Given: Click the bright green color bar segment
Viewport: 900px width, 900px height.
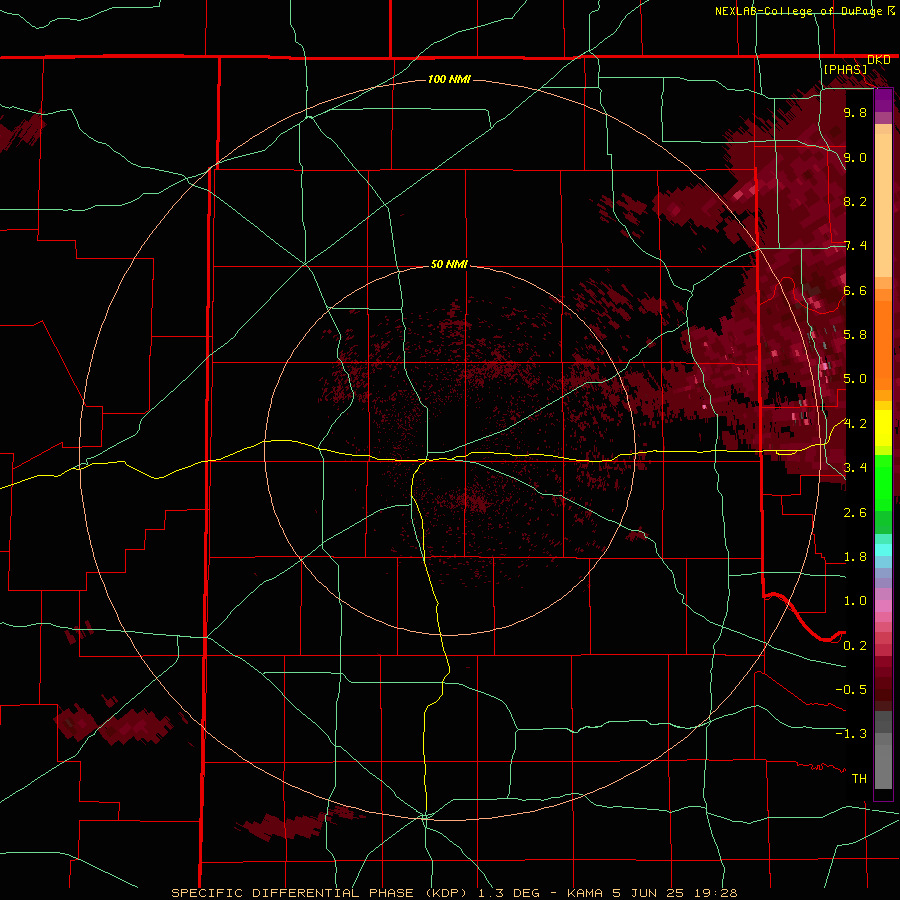Looking at the screenshot, I should pos(883,483).
